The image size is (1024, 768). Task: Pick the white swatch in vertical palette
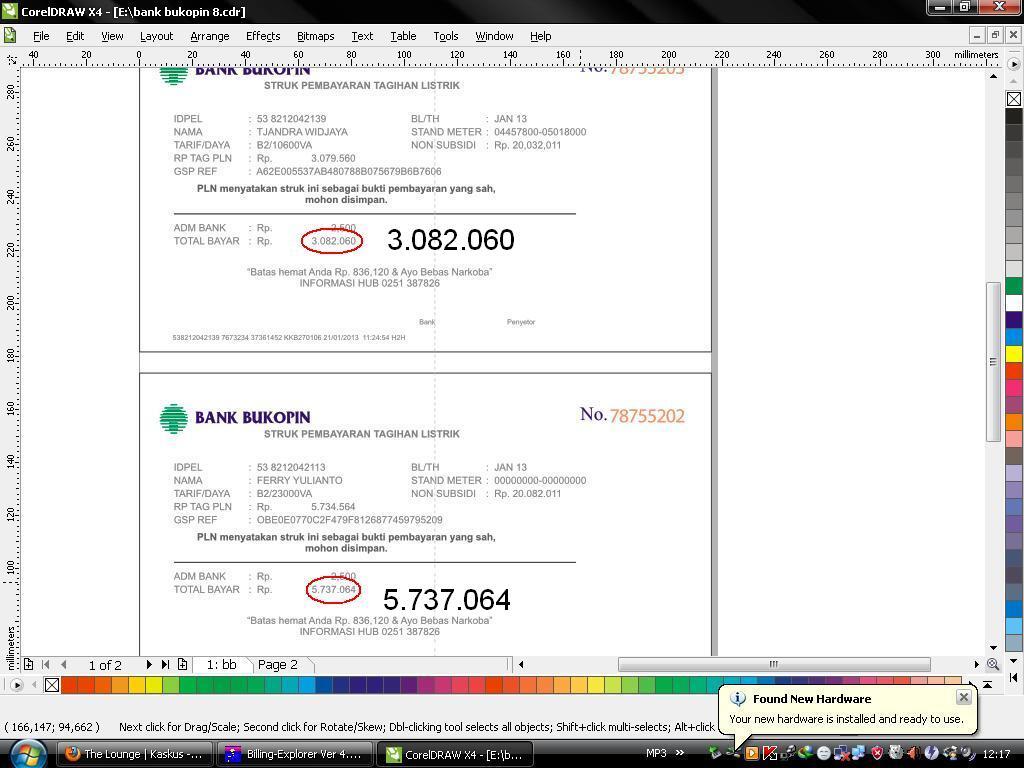1014,302
